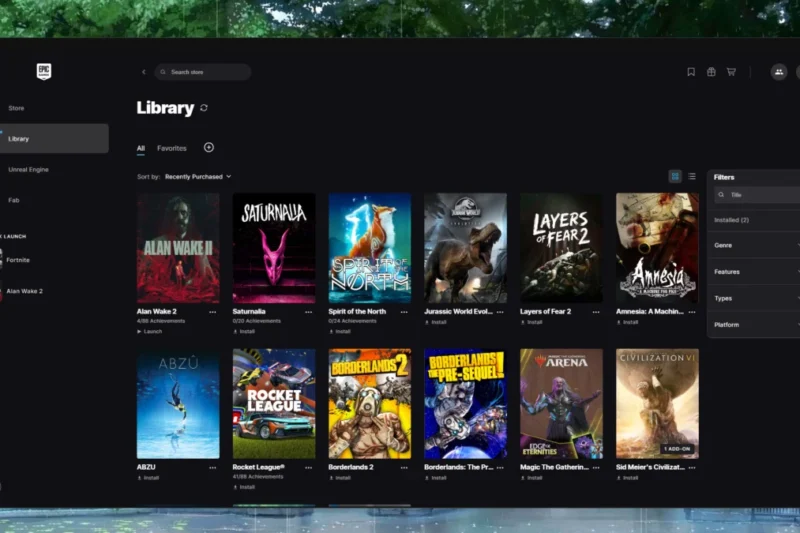Image resolution: width=800 pixels, height=533 pixels.
Task: Quick launch Fortnite from sidebar
Action: pyautogui.click(x=18, y=260)
